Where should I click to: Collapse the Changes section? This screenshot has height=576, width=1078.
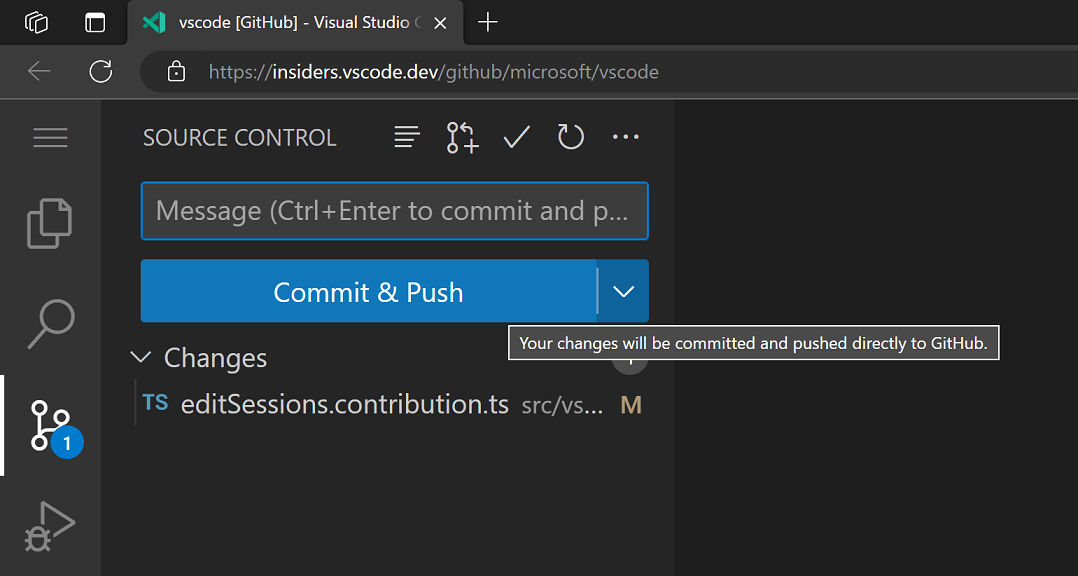[140, 357]
